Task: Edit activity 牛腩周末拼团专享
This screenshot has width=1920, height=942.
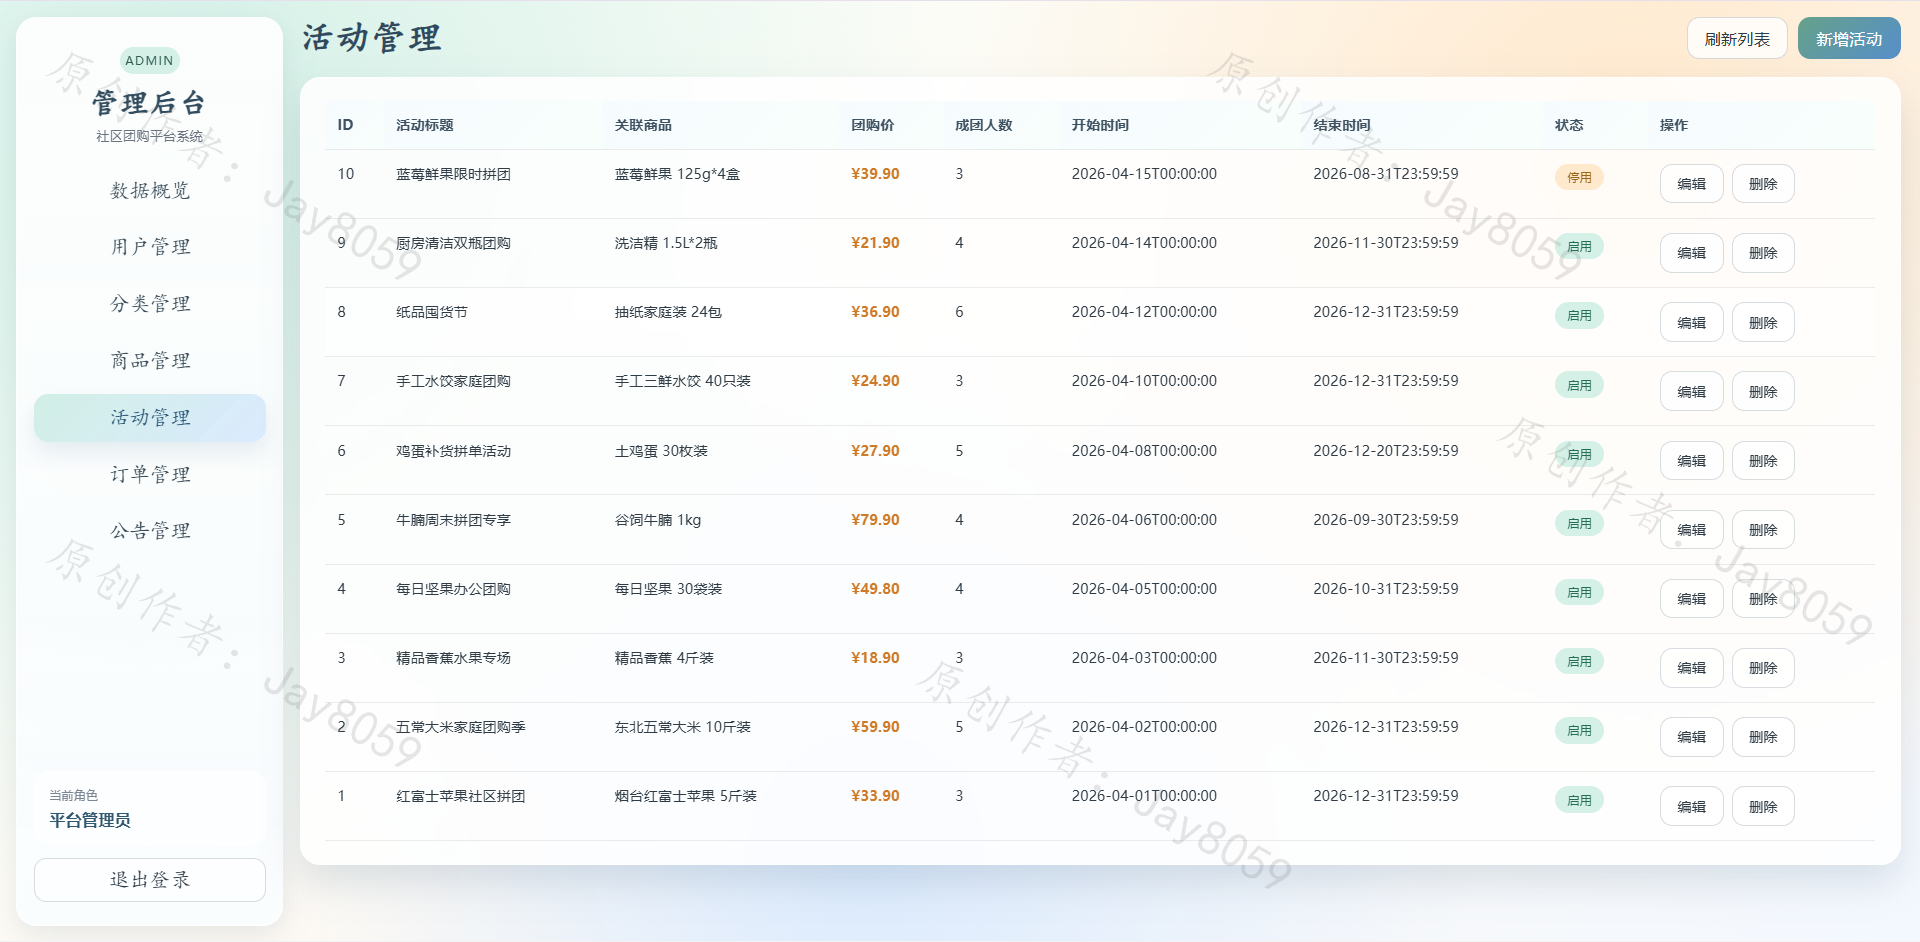Action: coord(1692,530)
